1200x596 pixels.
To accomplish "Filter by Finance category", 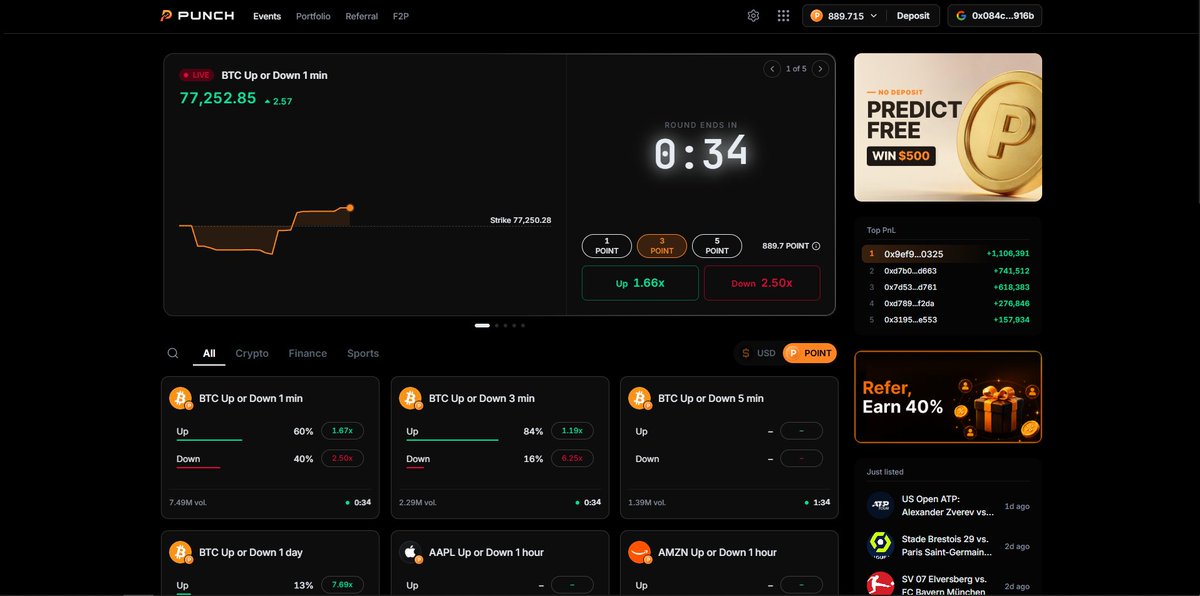I will coord(308,353).
